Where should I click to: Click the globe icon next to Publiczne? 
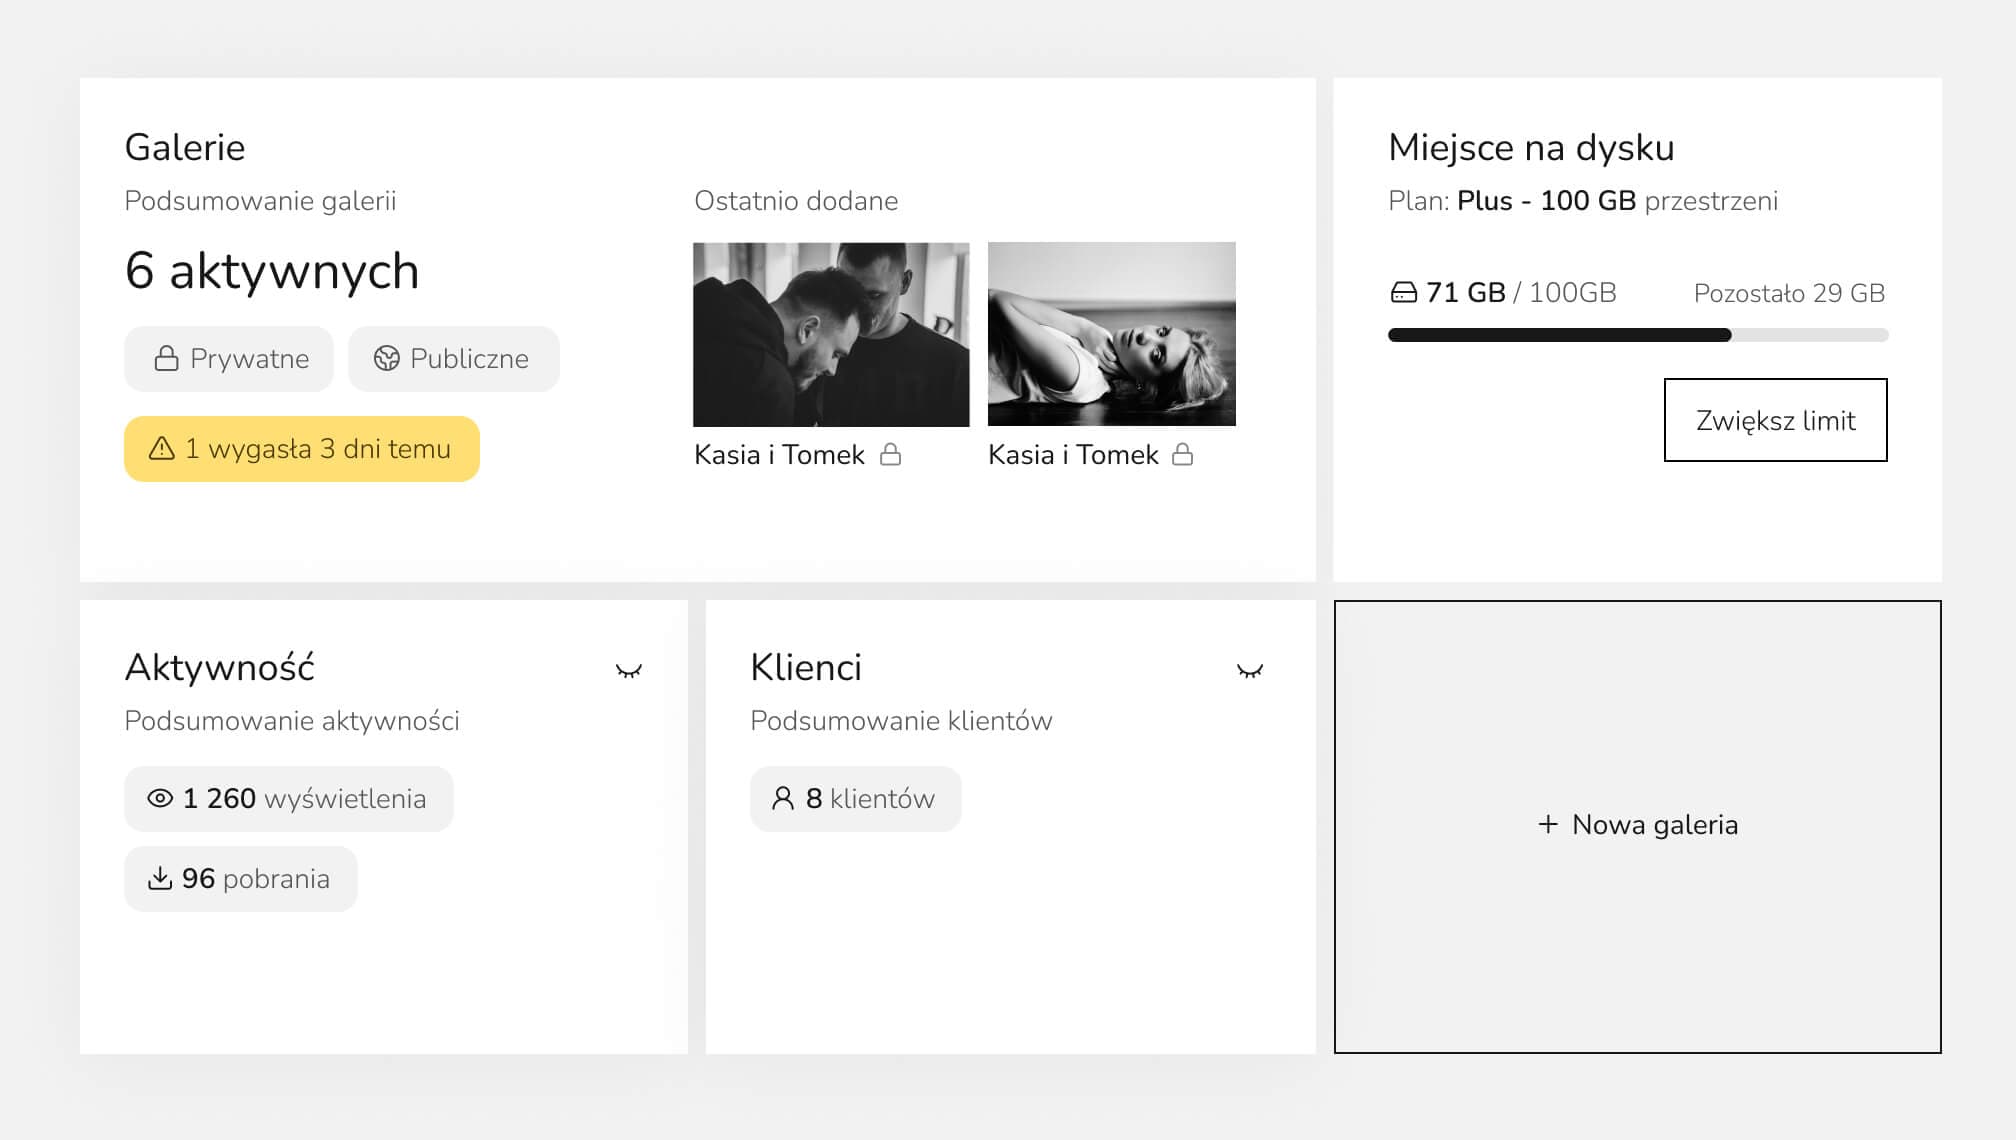click(x=386, y=358)
